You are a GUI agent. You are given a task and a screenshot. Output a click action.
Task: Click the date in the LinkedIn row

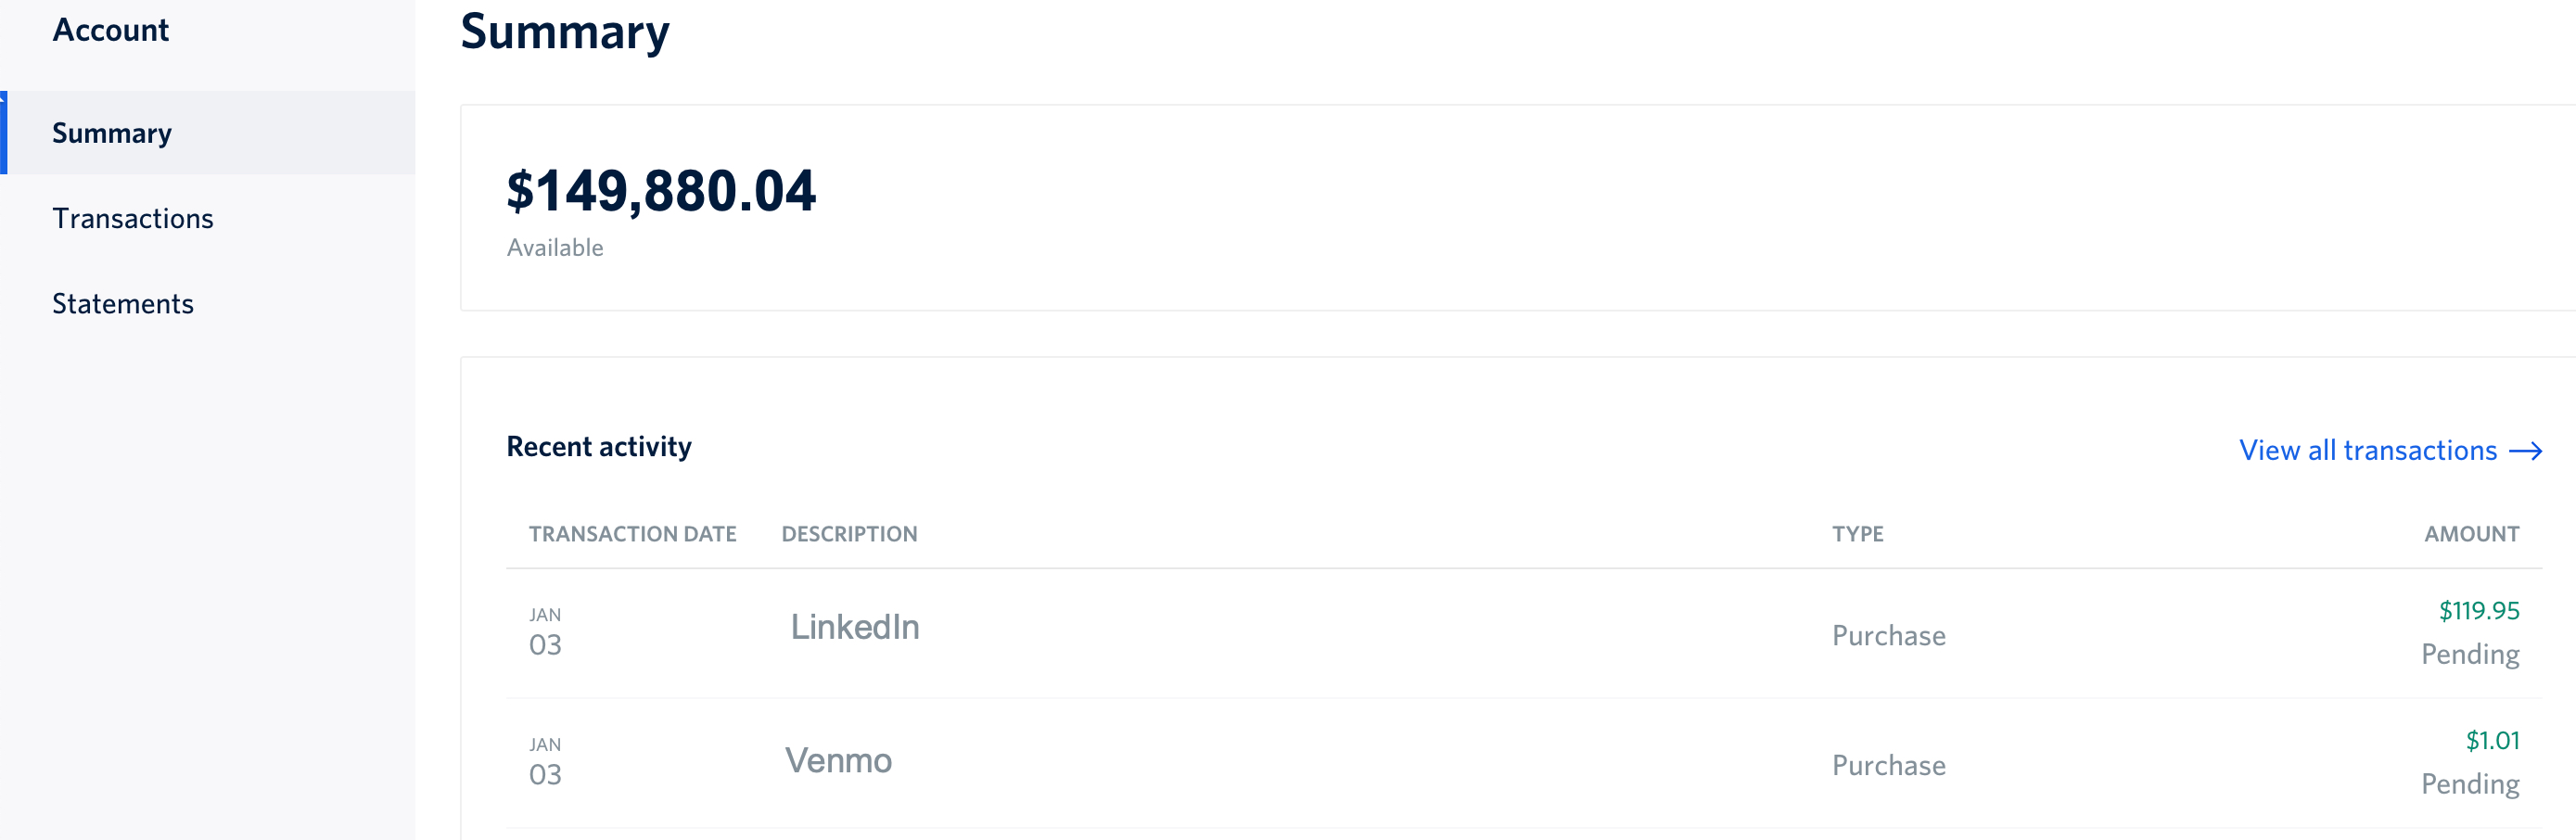(x=545, y=633)
